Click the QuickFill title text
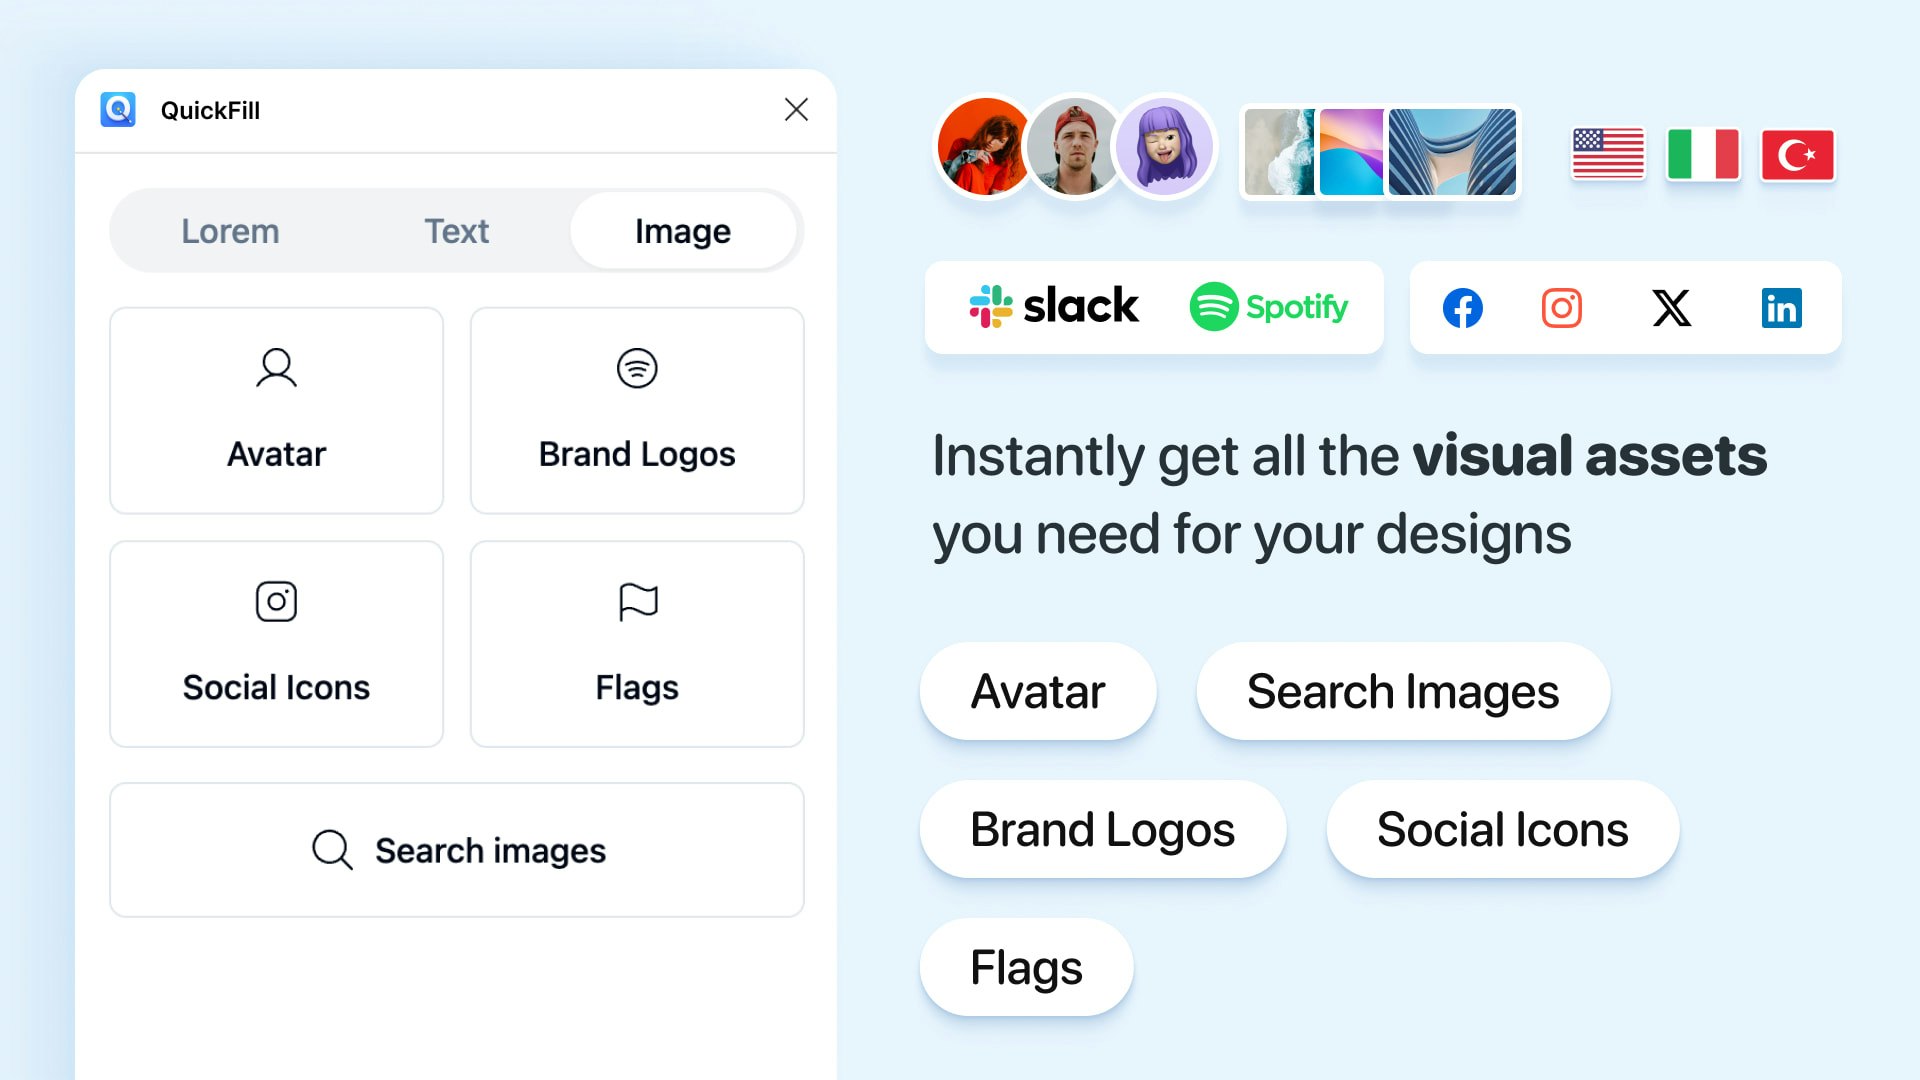The height and width of the screenshot is (1080, 1920). point(210,110)
